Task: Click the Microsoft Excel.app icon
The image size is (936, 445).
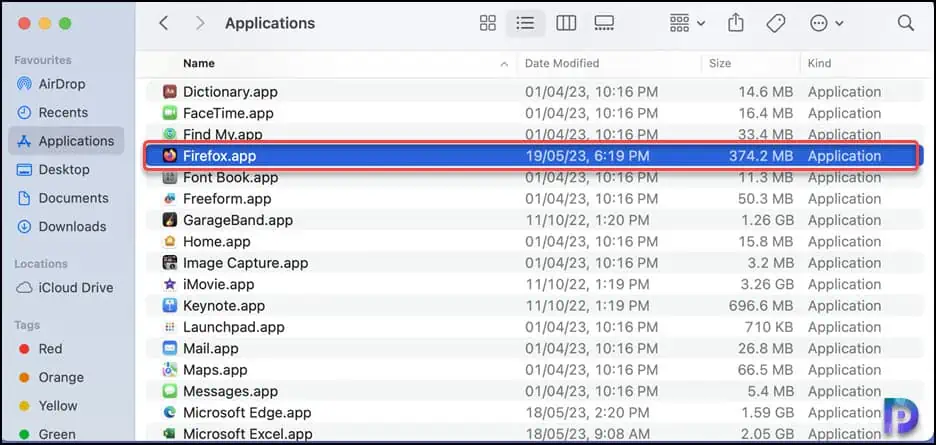Action: tap(170, 434)
